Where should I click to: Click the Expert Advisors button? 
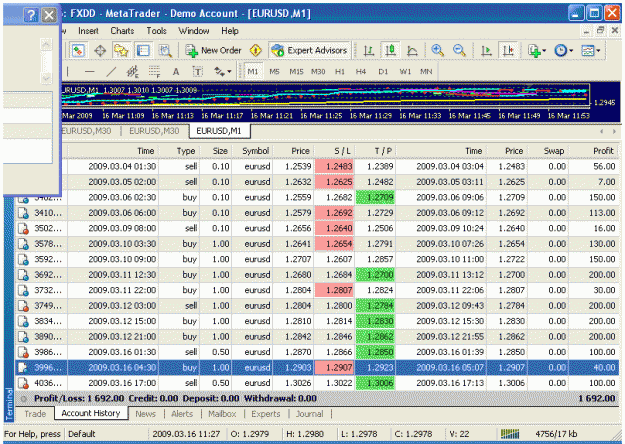309,51
